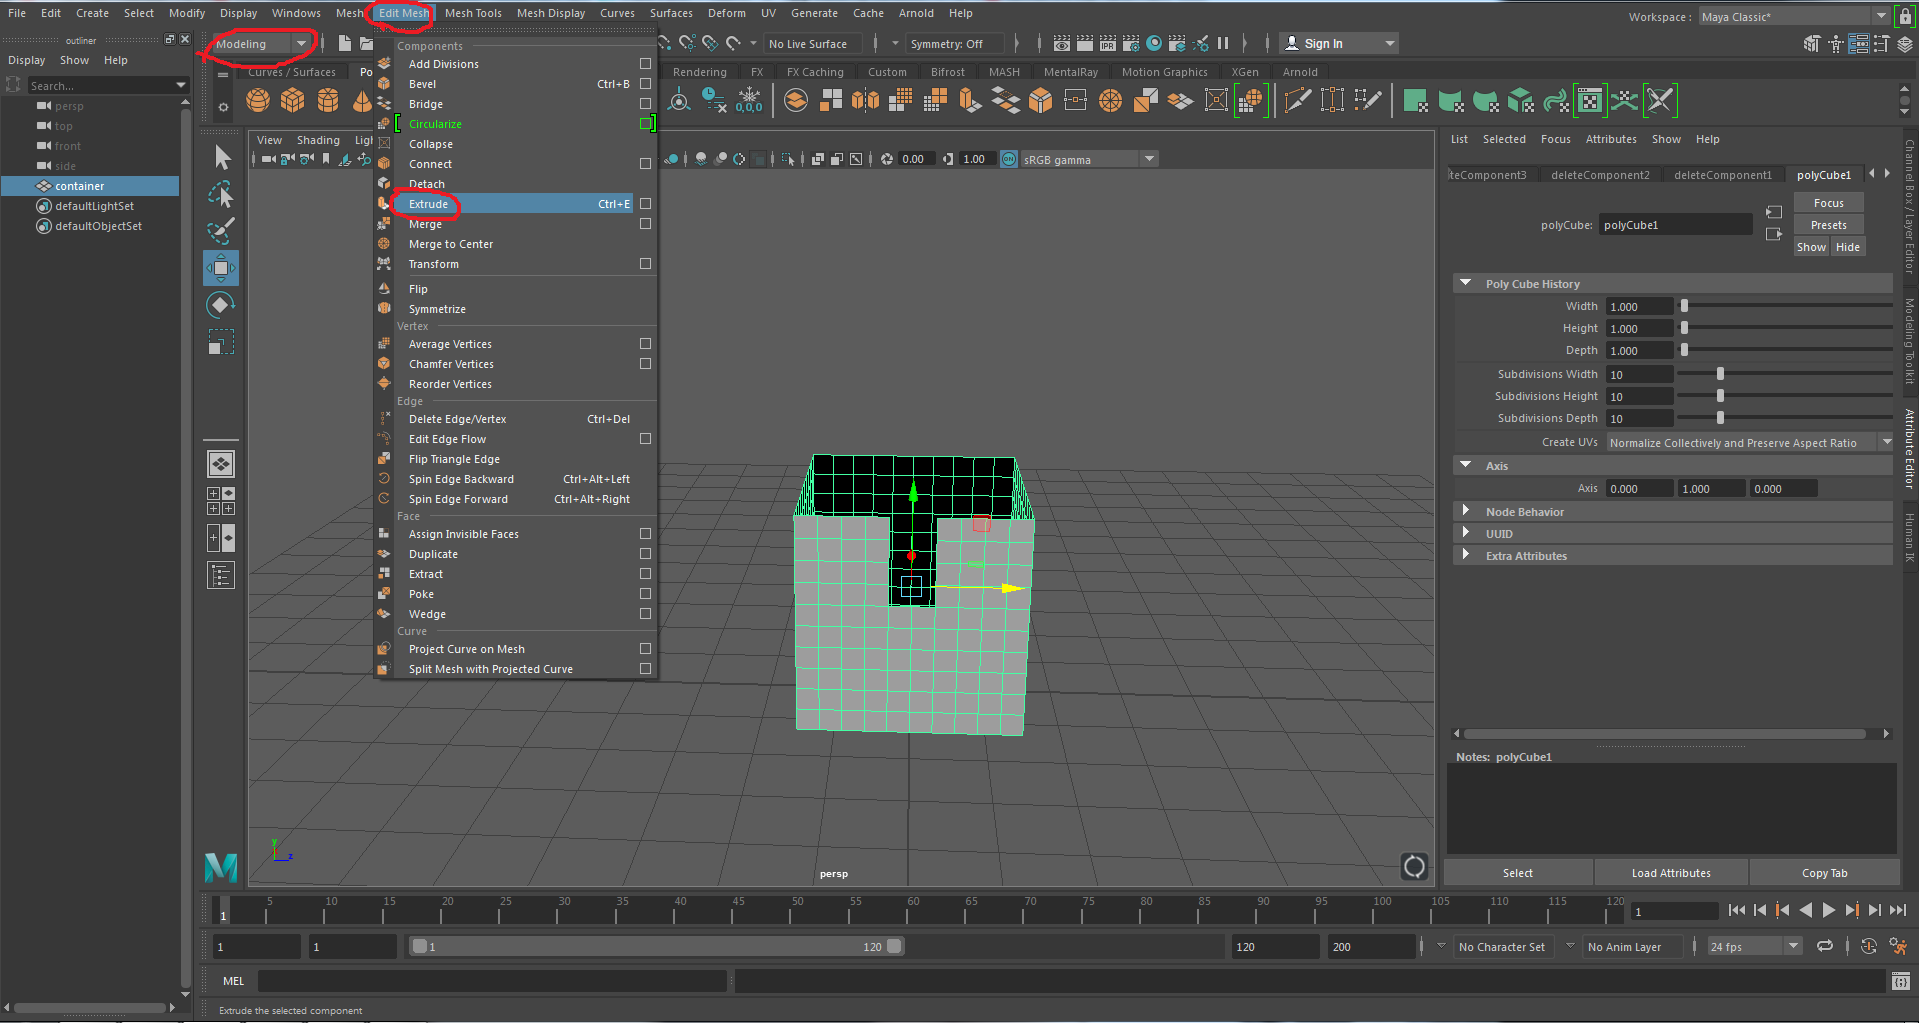
Task: Click play backwards button
Action: [1806, 910]
